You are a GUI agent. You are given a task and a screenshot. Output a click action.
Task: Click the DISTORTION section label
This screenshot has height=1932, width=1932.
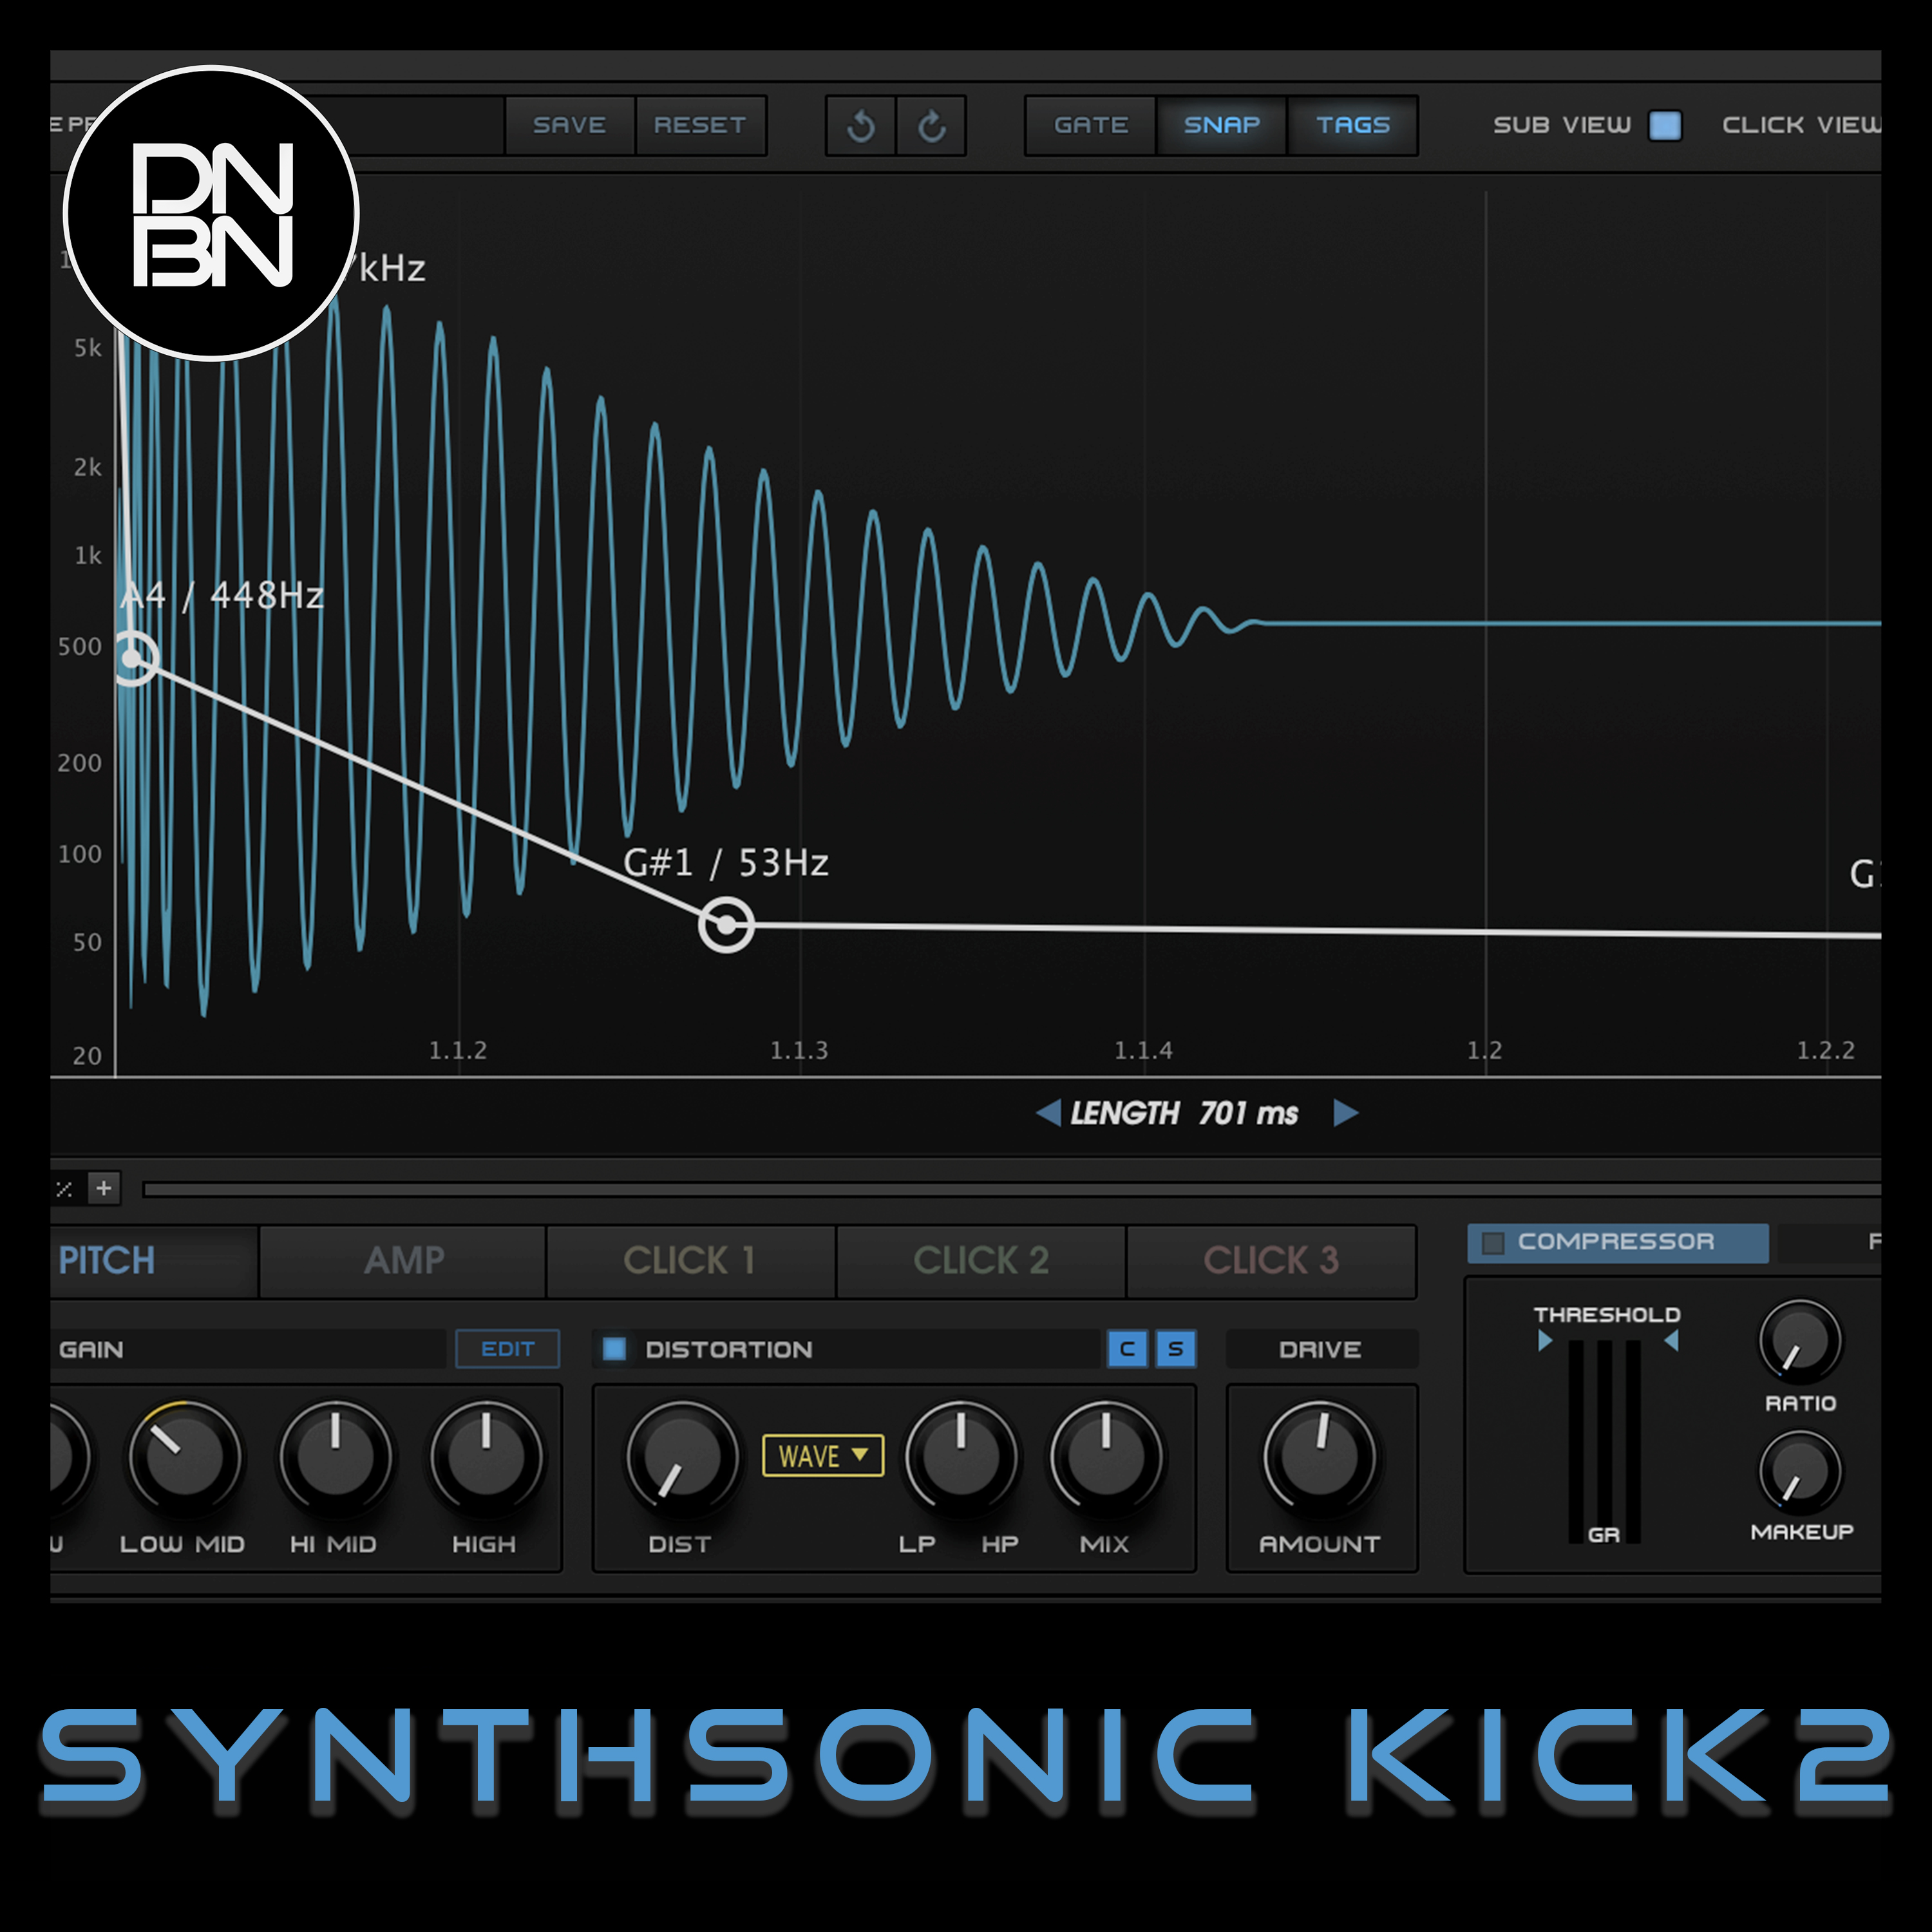729,1349
